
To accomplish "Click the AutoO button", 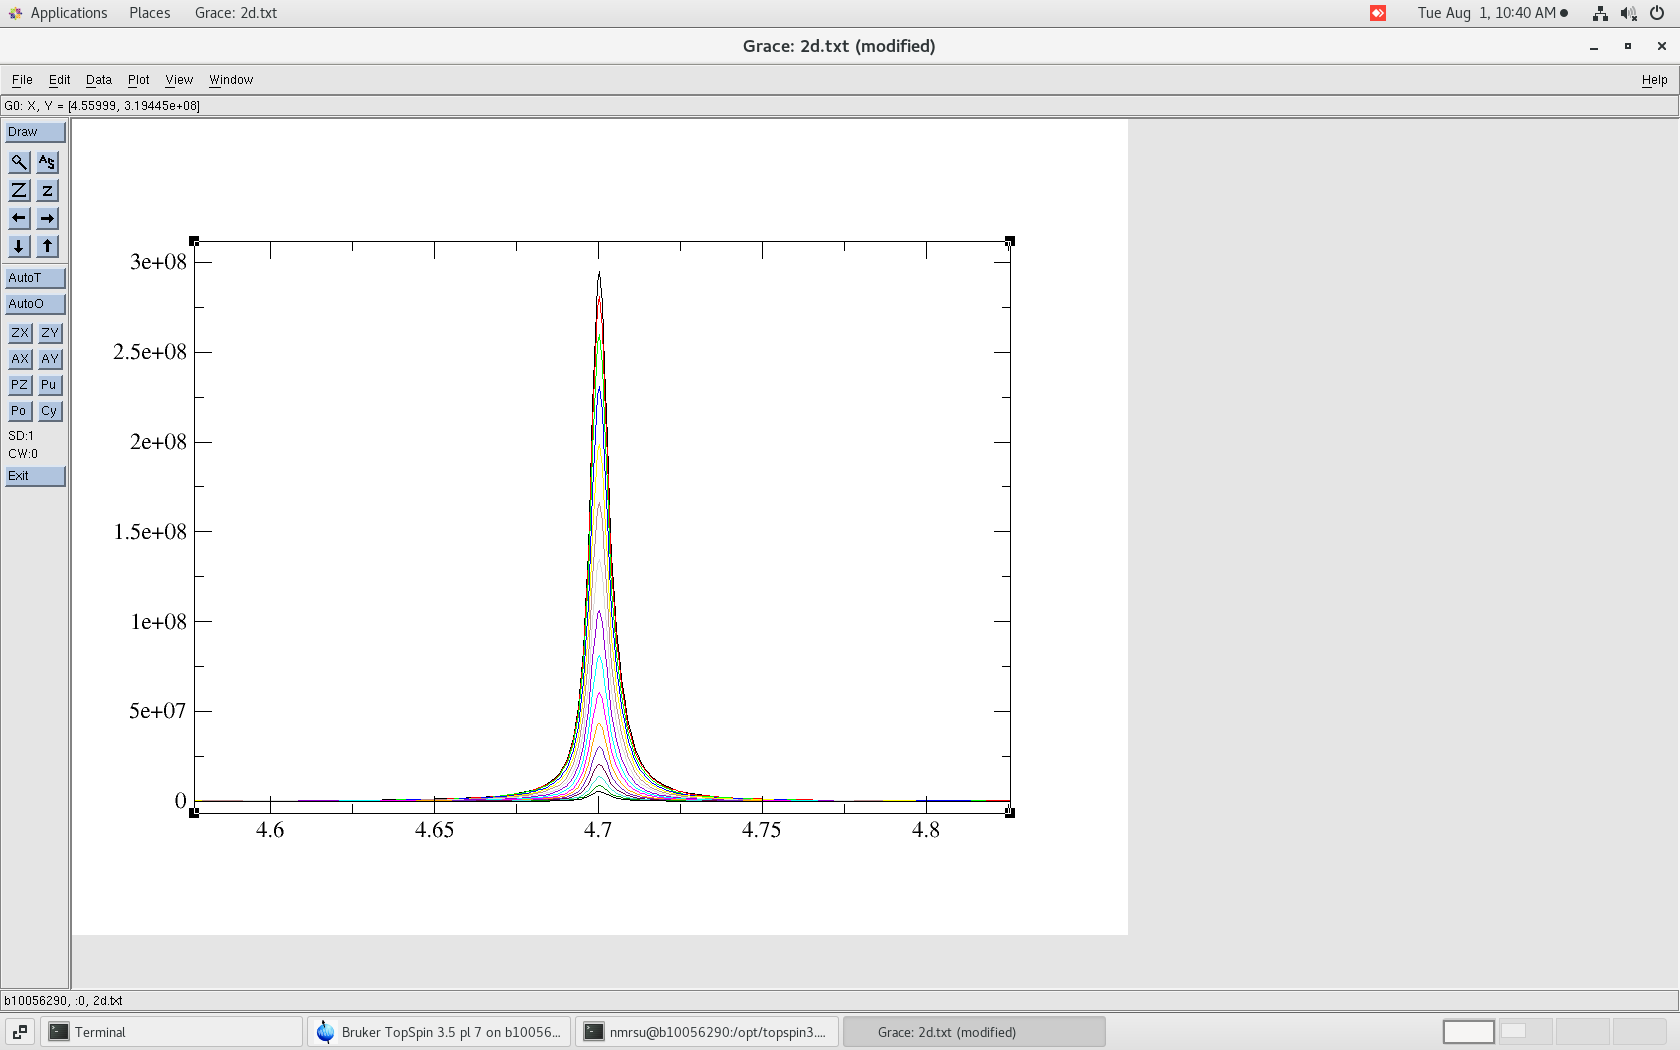I will coord(35,304).
